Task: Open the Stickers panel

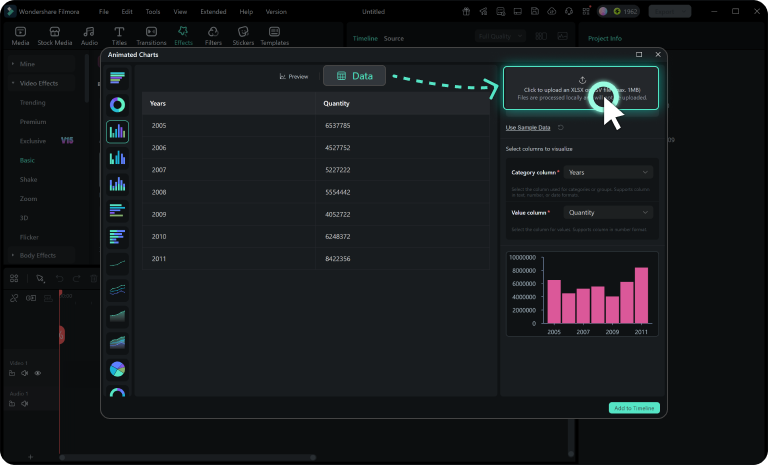Action: click(243, 36)
